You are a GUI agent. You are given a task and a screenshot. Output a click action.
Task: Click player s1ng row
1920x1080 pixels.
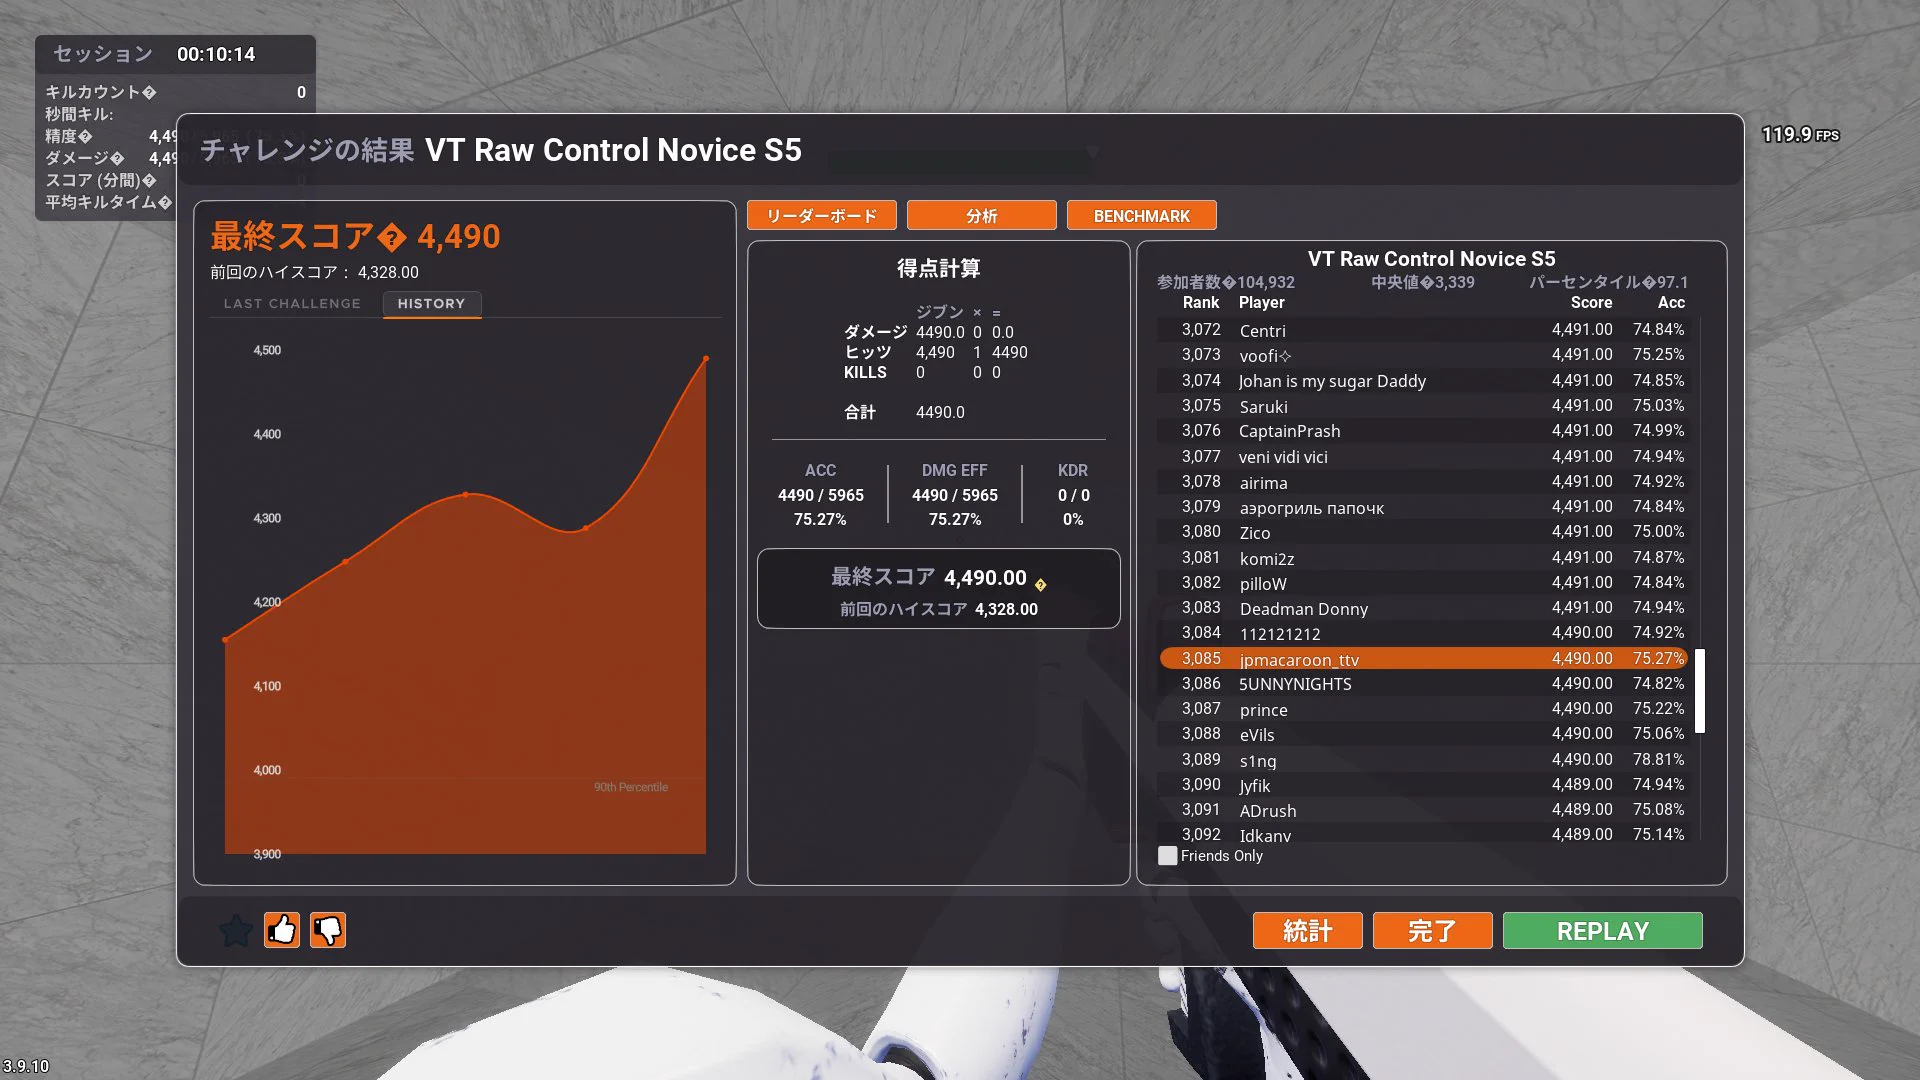(x=1423, y=760)
